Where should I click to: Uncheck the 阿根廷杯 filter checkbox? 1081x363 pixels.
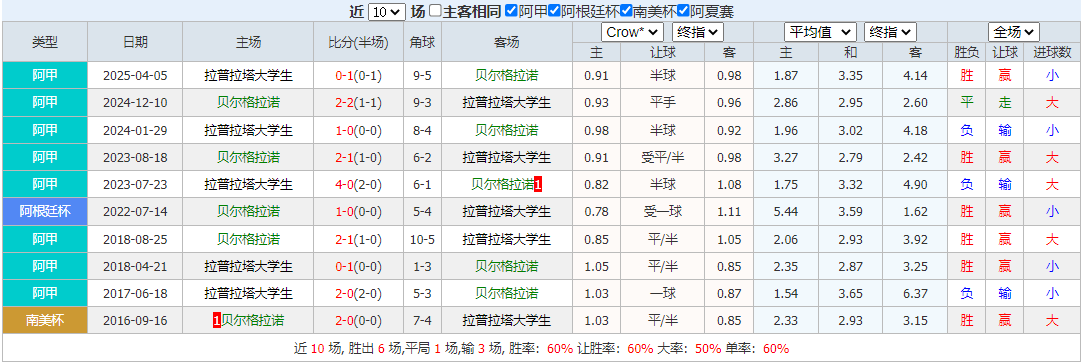[x=554, y=11]
